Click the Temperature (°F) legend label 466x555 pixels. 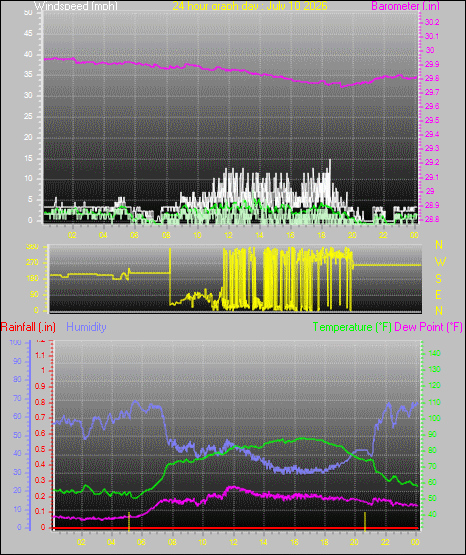(x=352, y=327)
